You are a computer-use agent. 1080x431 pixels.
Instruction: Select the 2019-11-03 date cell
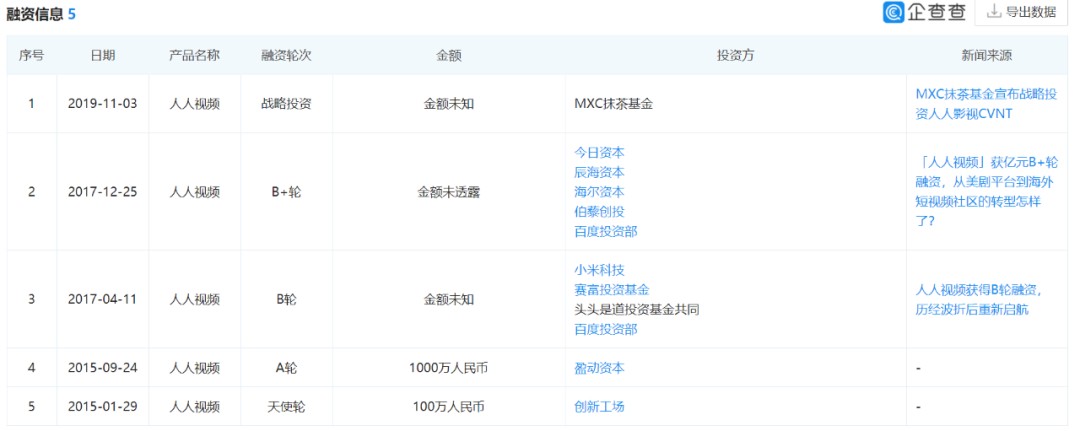(x=102, y=103)
